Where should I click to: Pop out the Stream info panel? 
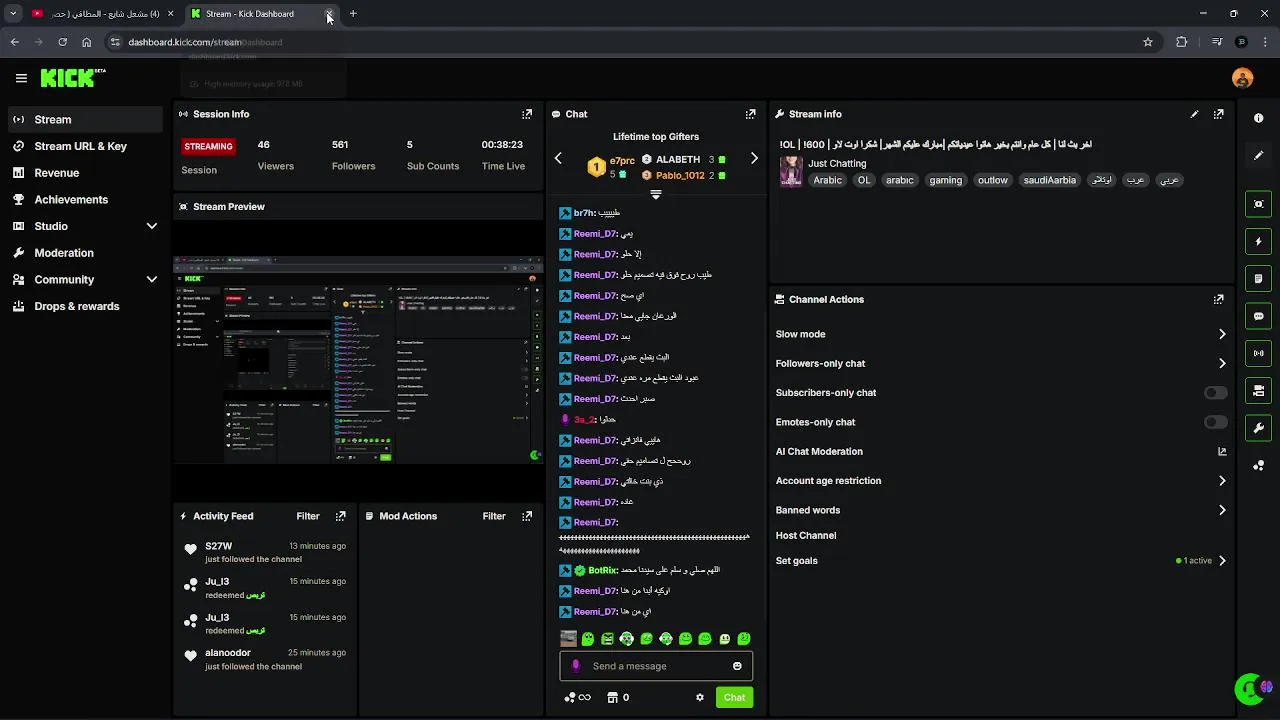1218,114
